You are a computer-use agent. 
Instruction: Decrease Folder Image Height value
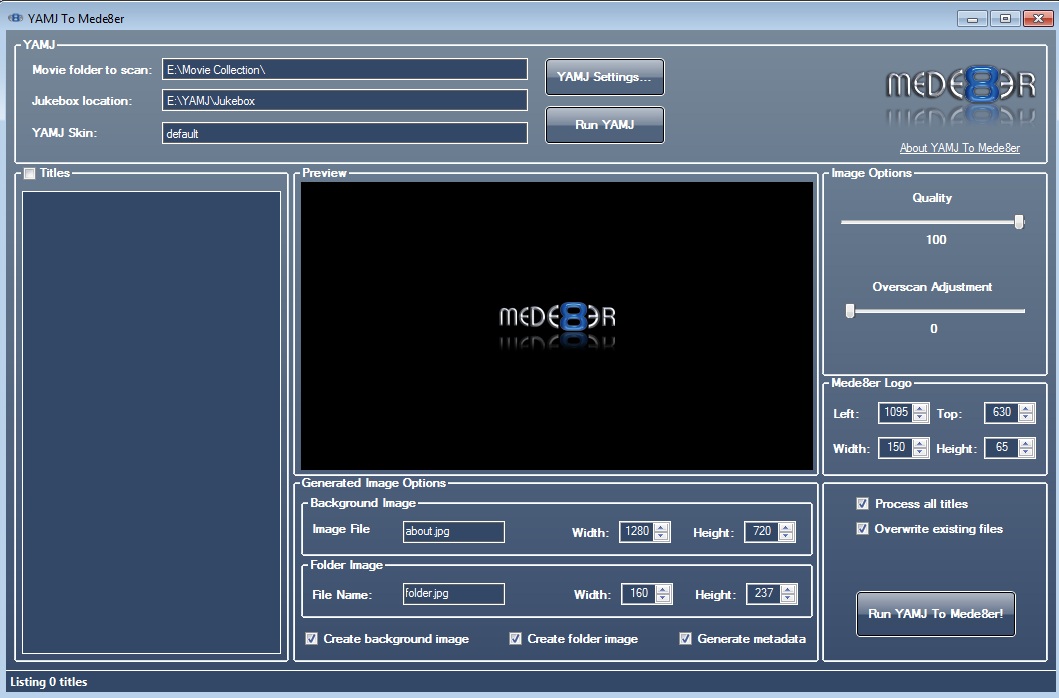click(x=788, y=599)
